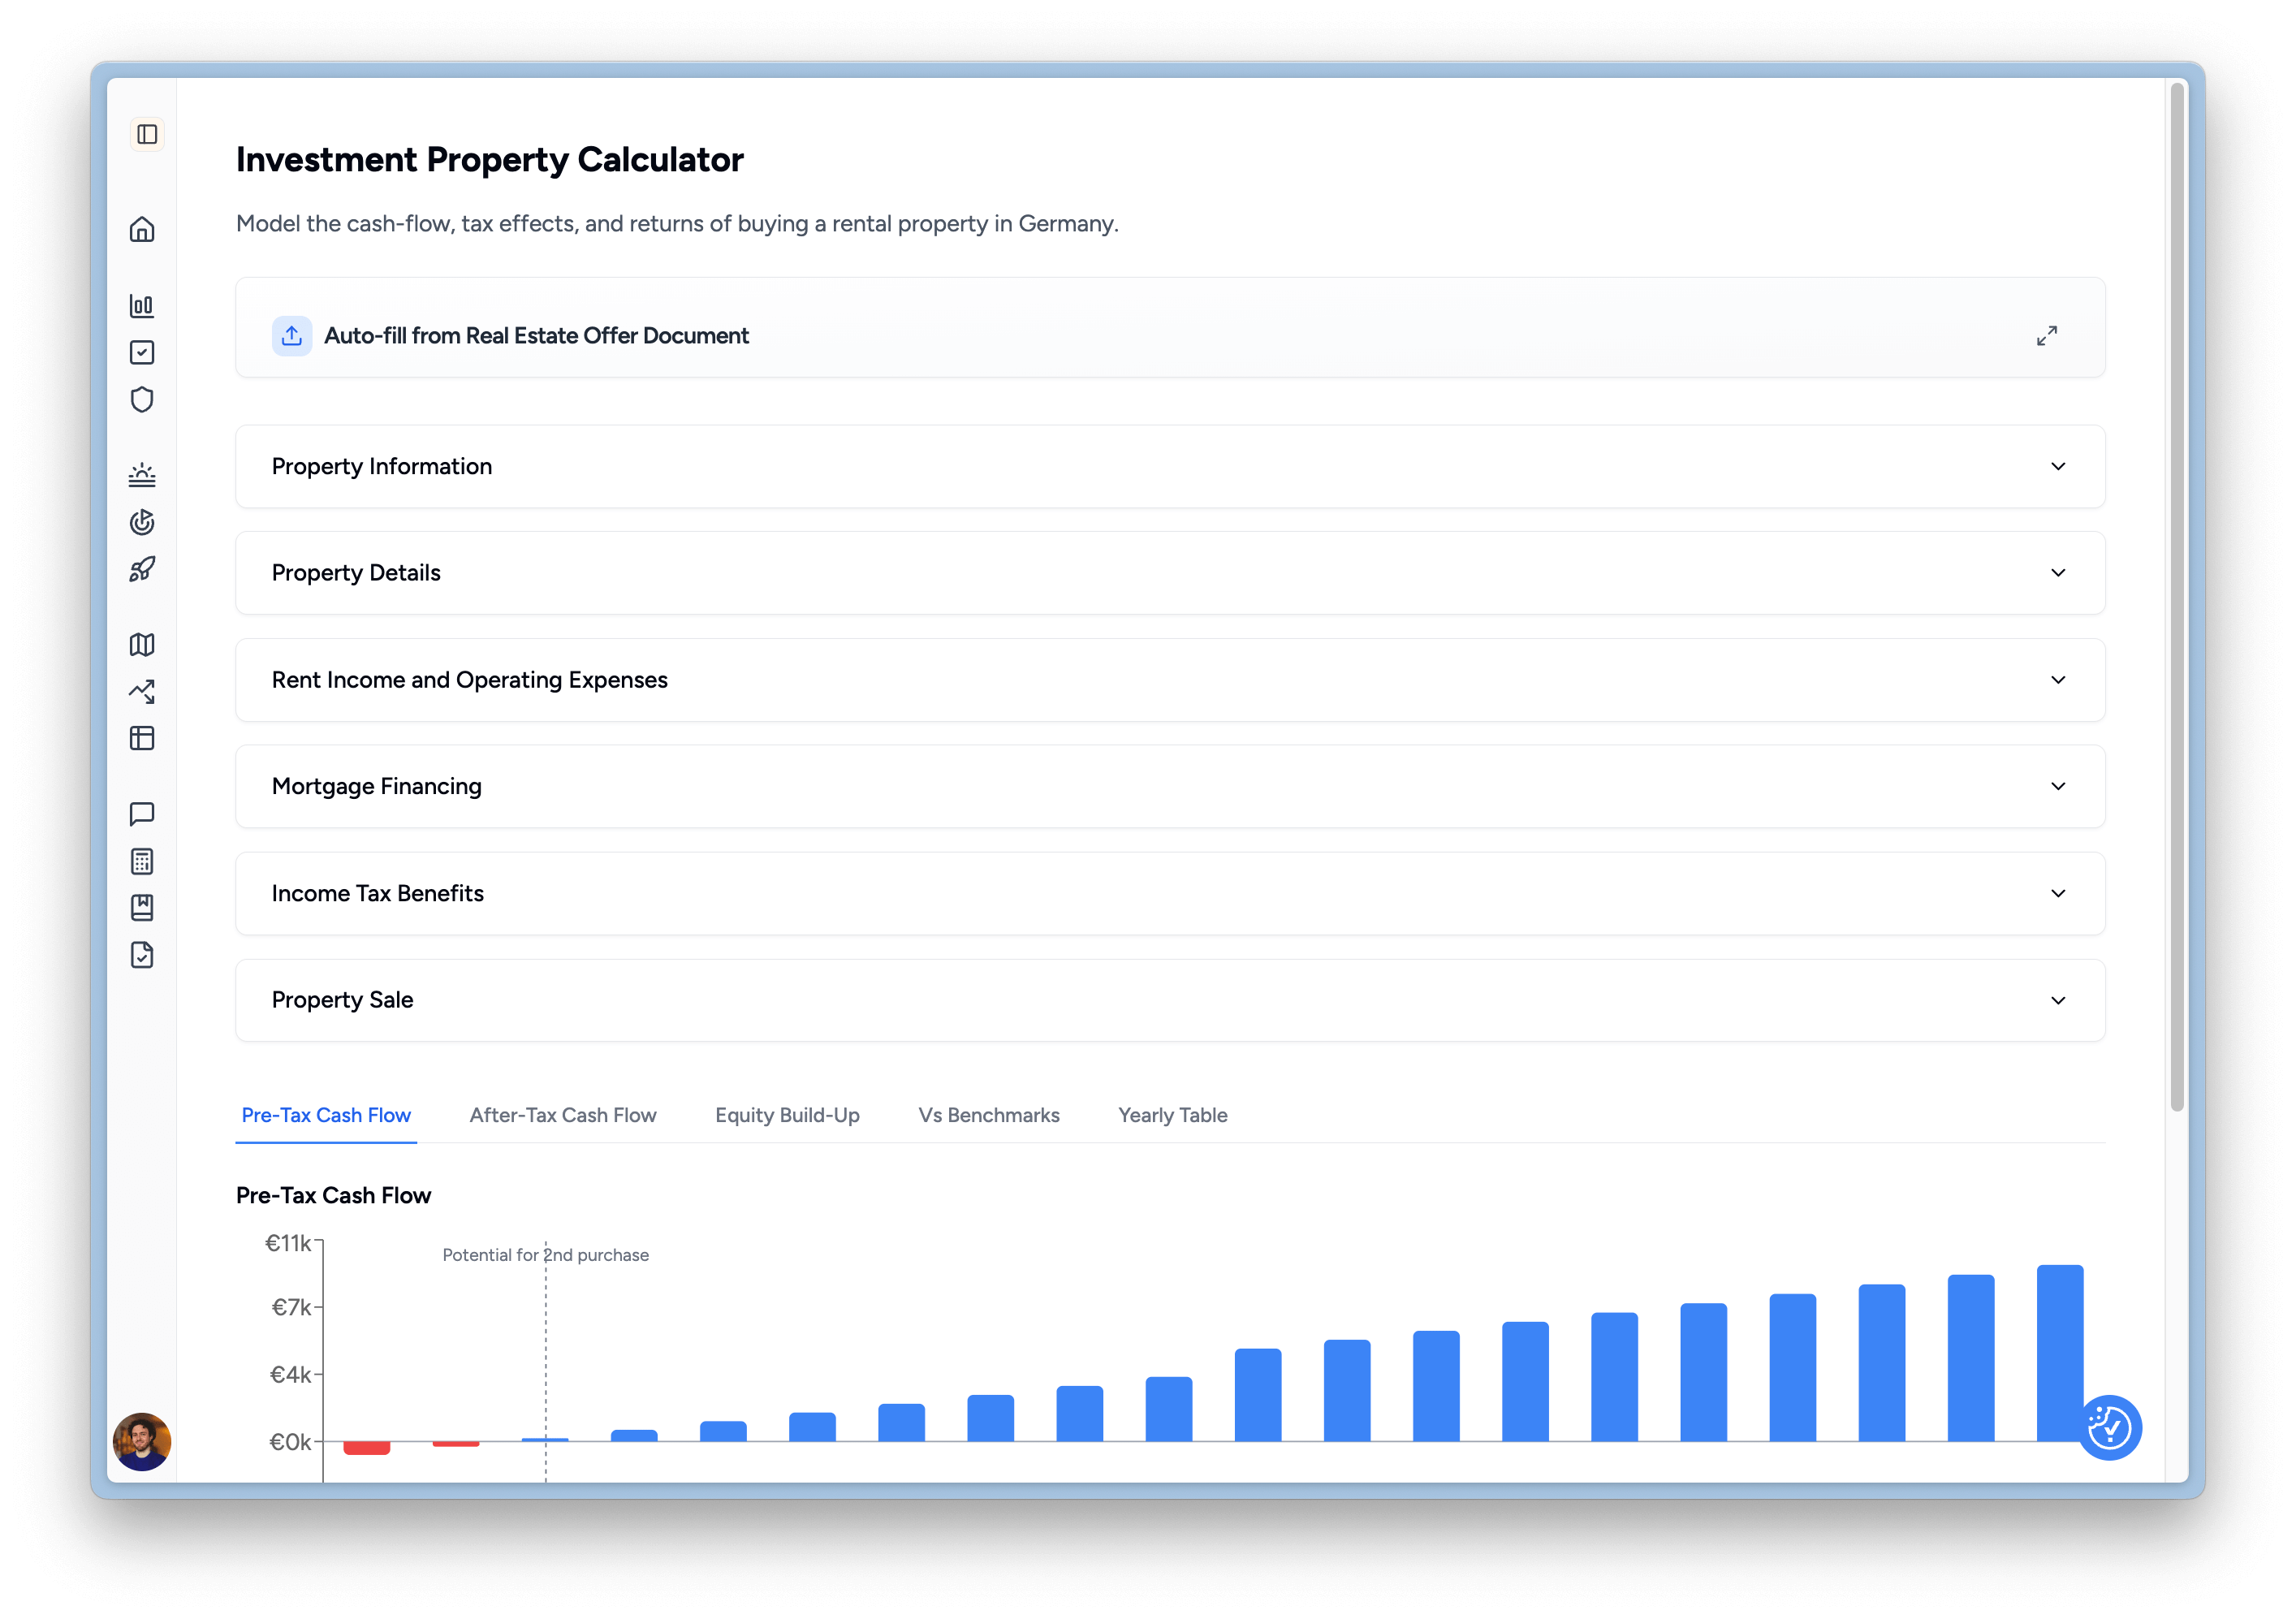
Task: Open the bookmark book icon in sidebar
Action: 142,908
